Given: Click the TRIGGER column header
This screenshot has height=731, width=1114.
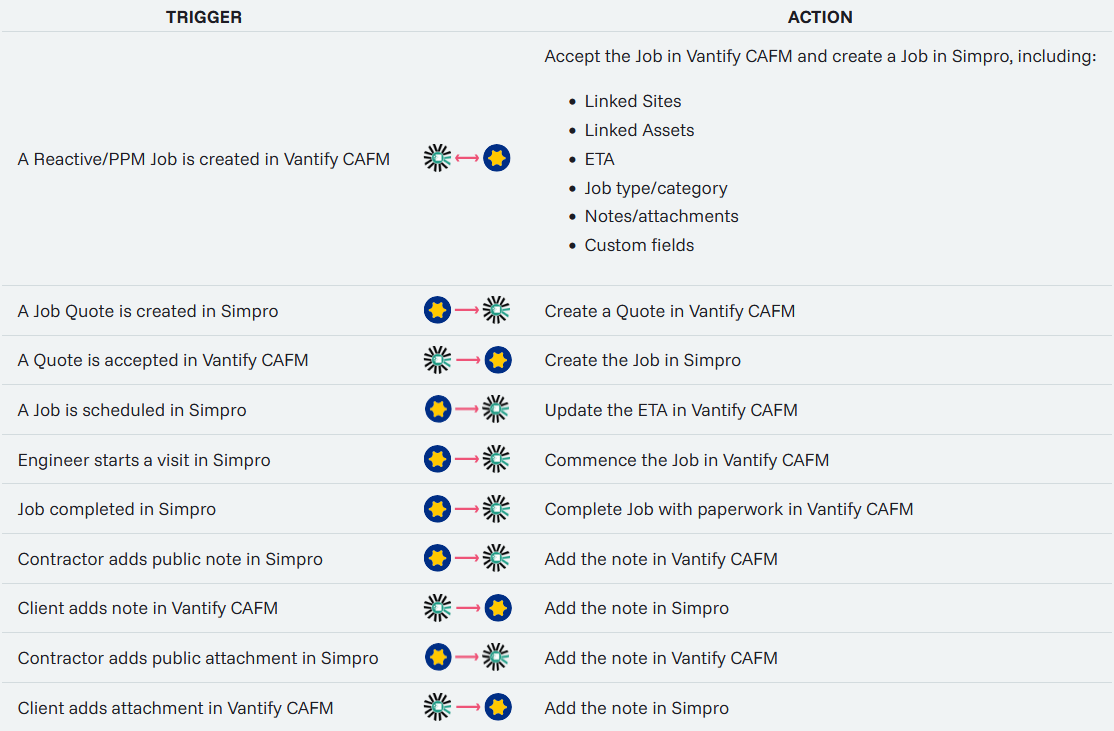Looking at the screenshot, I should [x=204, y=17].
